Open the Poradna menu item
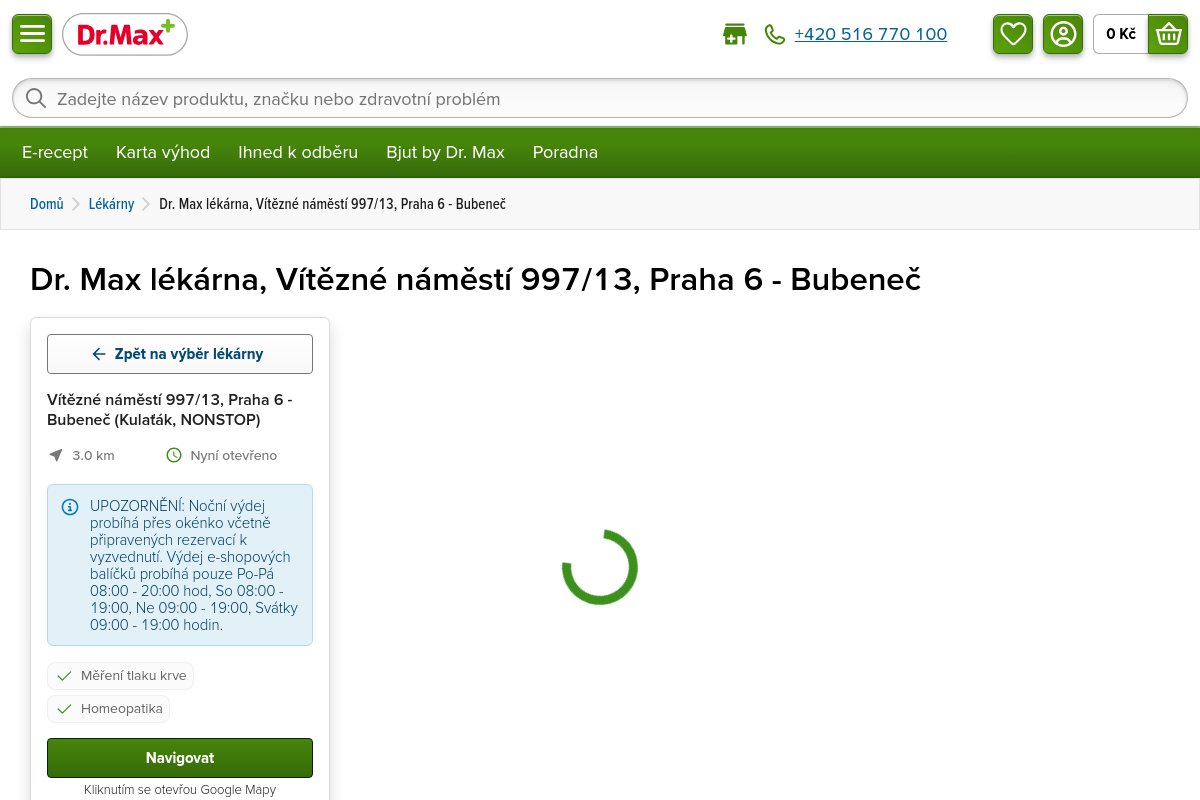The height and width of the screenshot is (800, 1200). pyautogui.click(x=565, y=152)
